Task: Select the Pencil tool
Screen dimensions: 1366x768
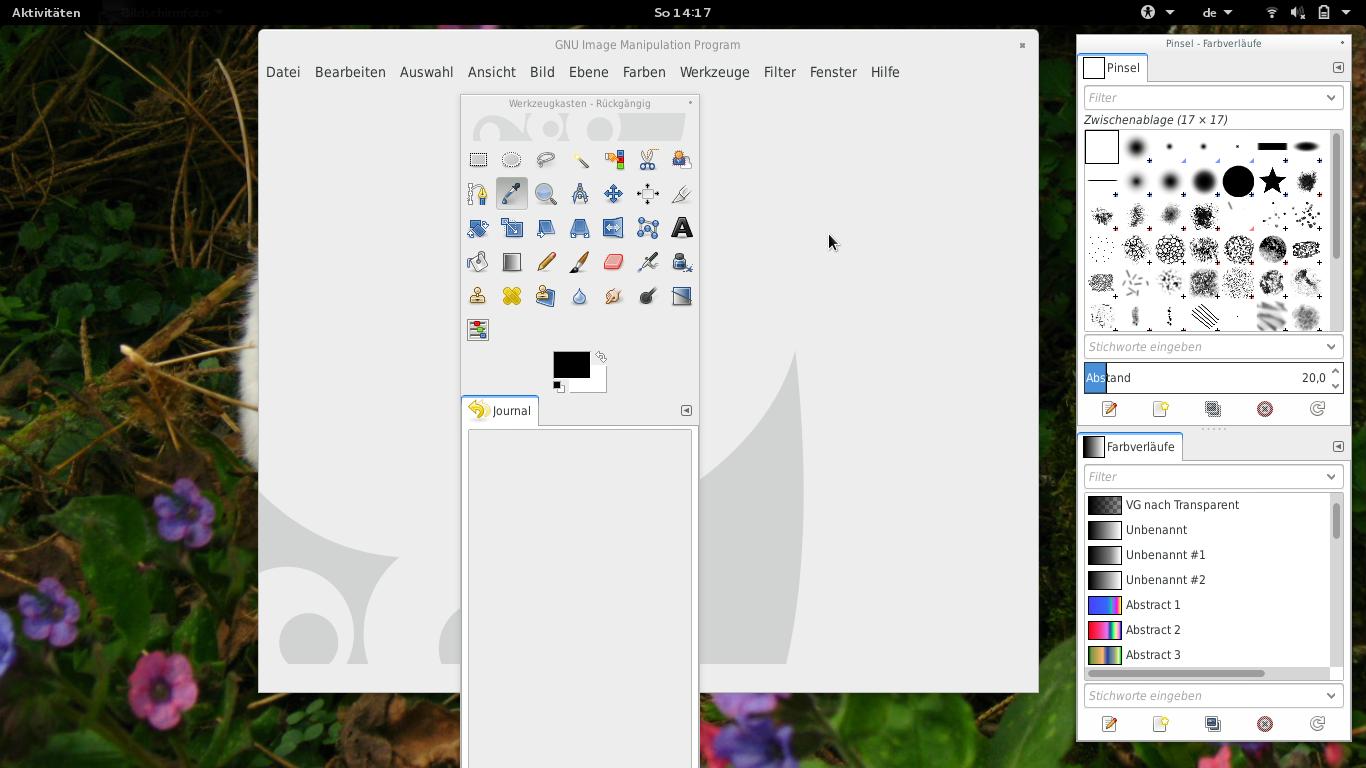Action: pyautogui.click(x=546, y=262)
